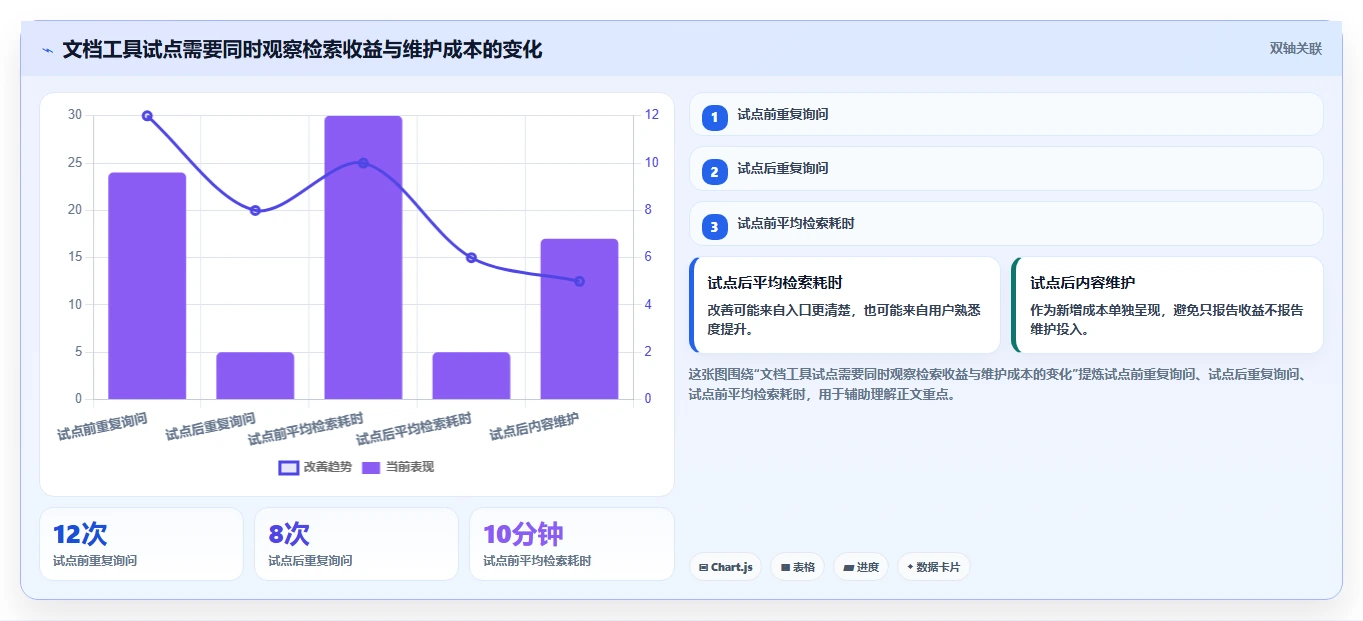Open the 试点后重复询问 list item
1363x621 pixels.
pos(1006,168)
